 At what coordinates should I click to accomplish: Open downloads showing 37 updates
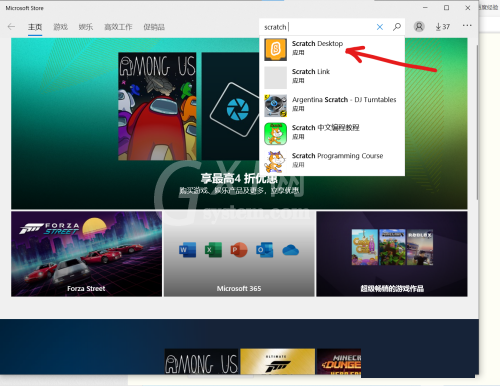pyautogui.click(x=443, y=27)
